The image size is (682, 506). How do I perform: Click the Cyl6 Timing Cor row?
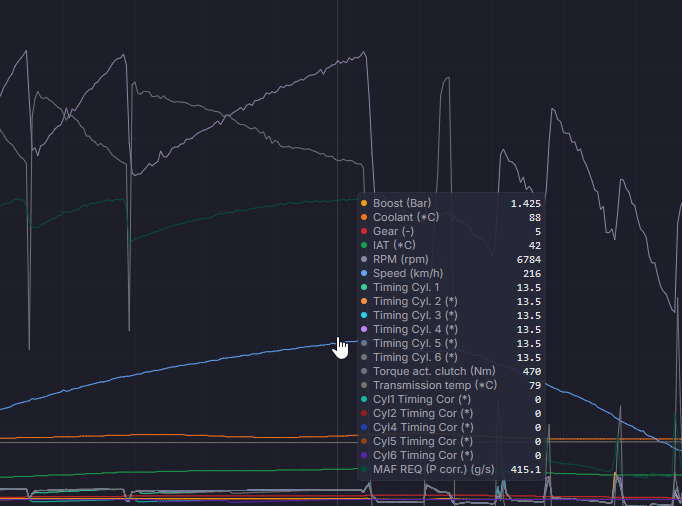pos(451,455)
